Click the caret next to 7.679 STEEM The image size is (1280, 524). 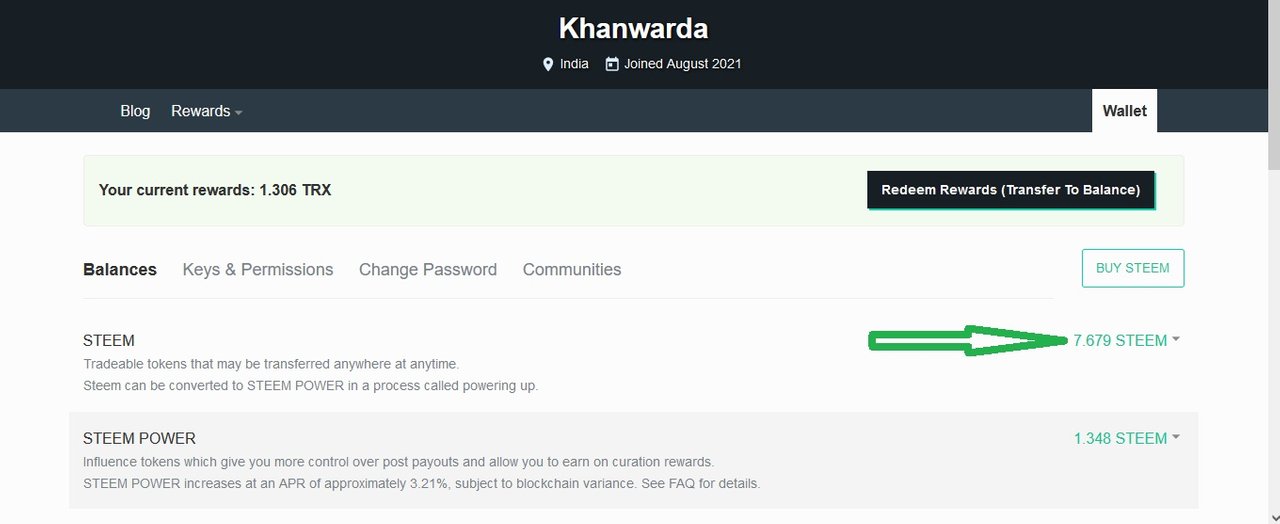point(1176,340)
